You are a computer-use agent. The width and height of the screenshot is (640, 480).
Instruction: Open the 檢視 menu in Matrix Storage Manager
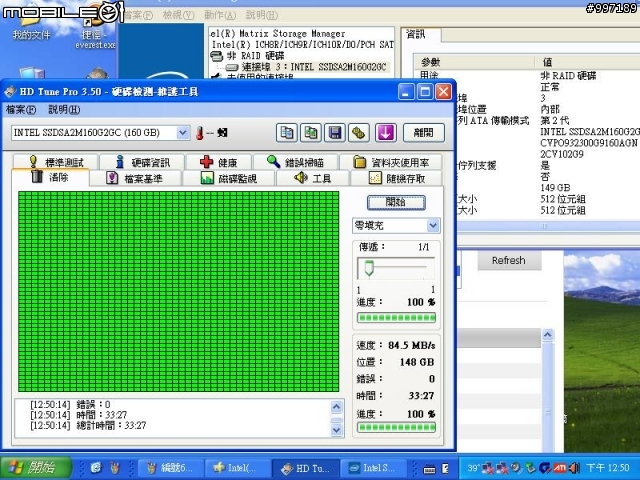point(178,15)
